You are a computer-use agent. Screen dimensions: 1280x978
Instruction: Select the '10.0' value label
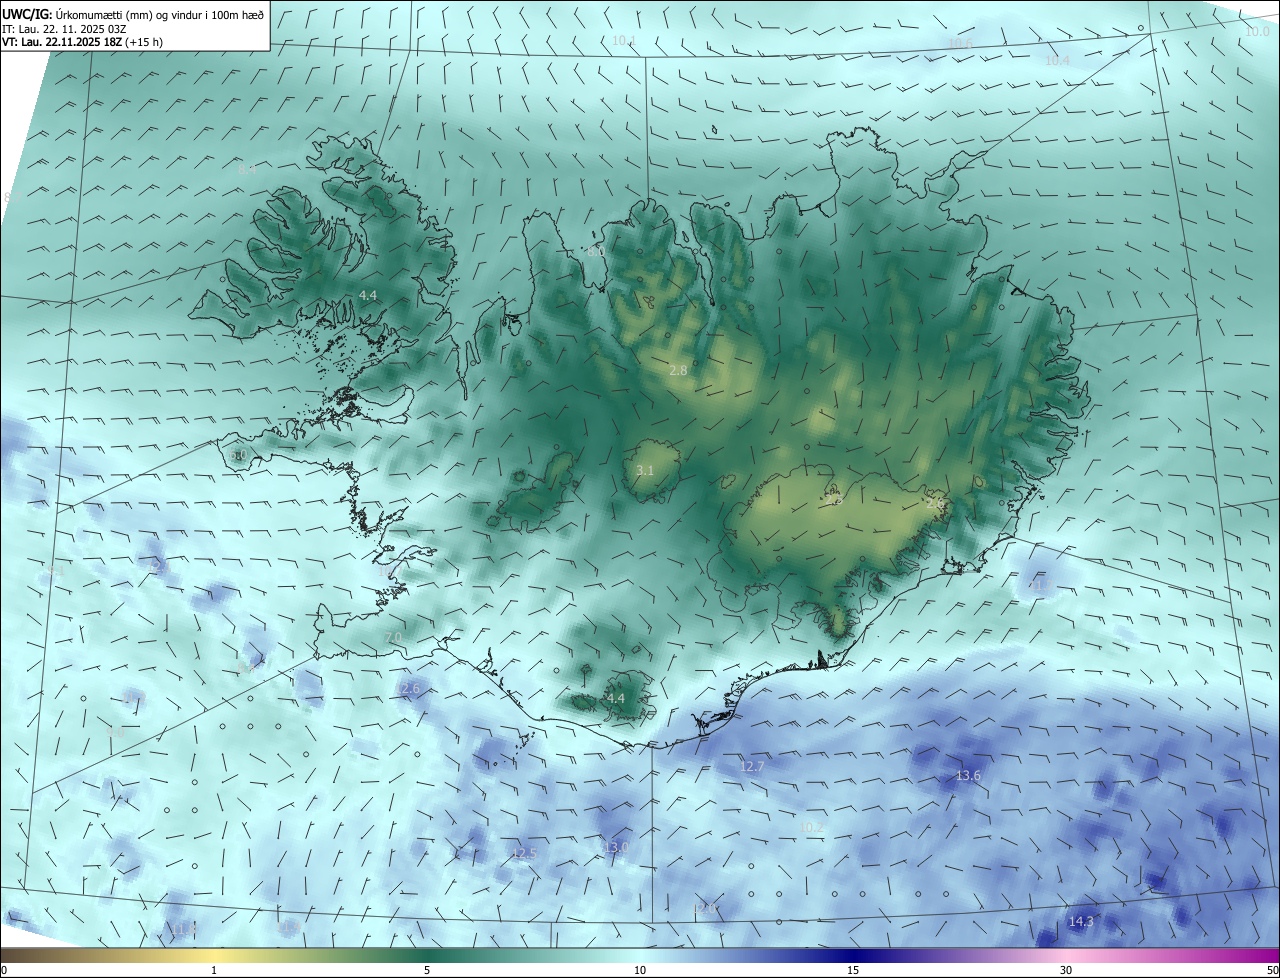(x=1257, y=32)
